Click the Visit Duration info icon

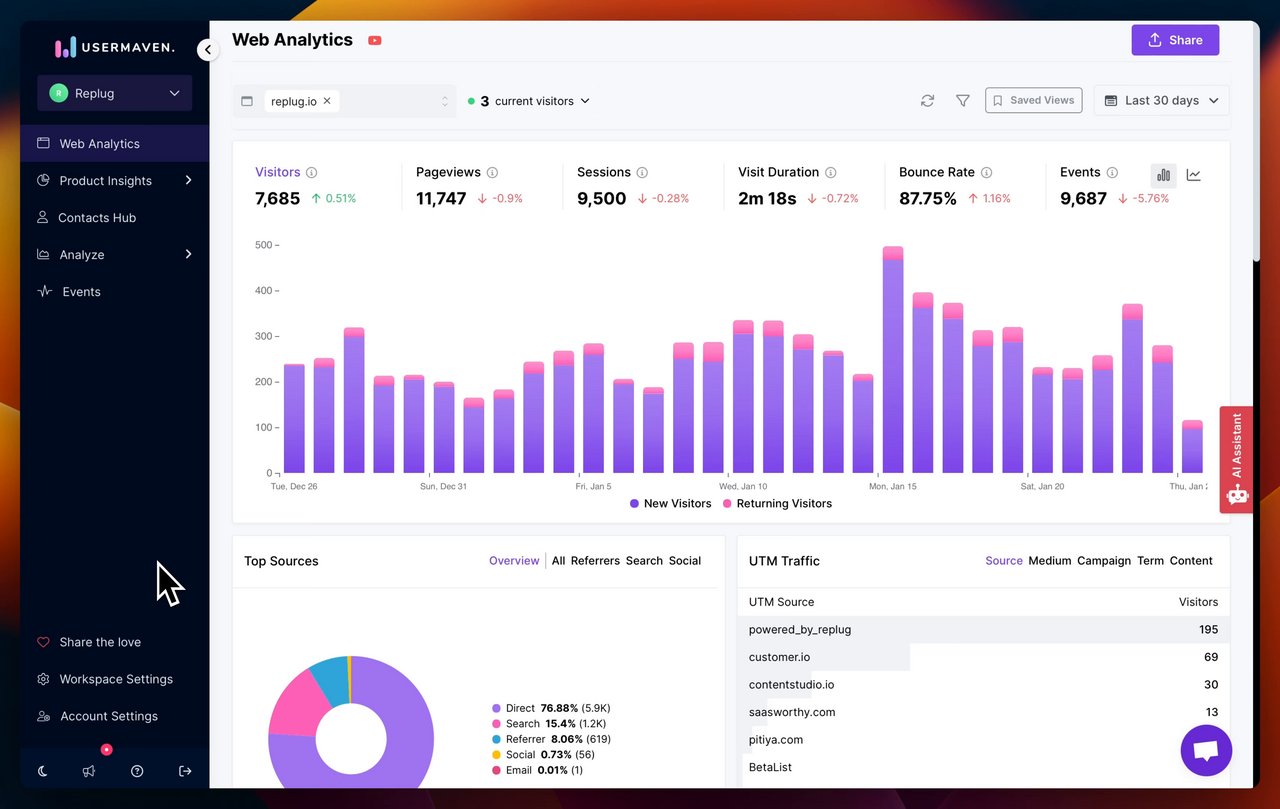click(831, 173)
